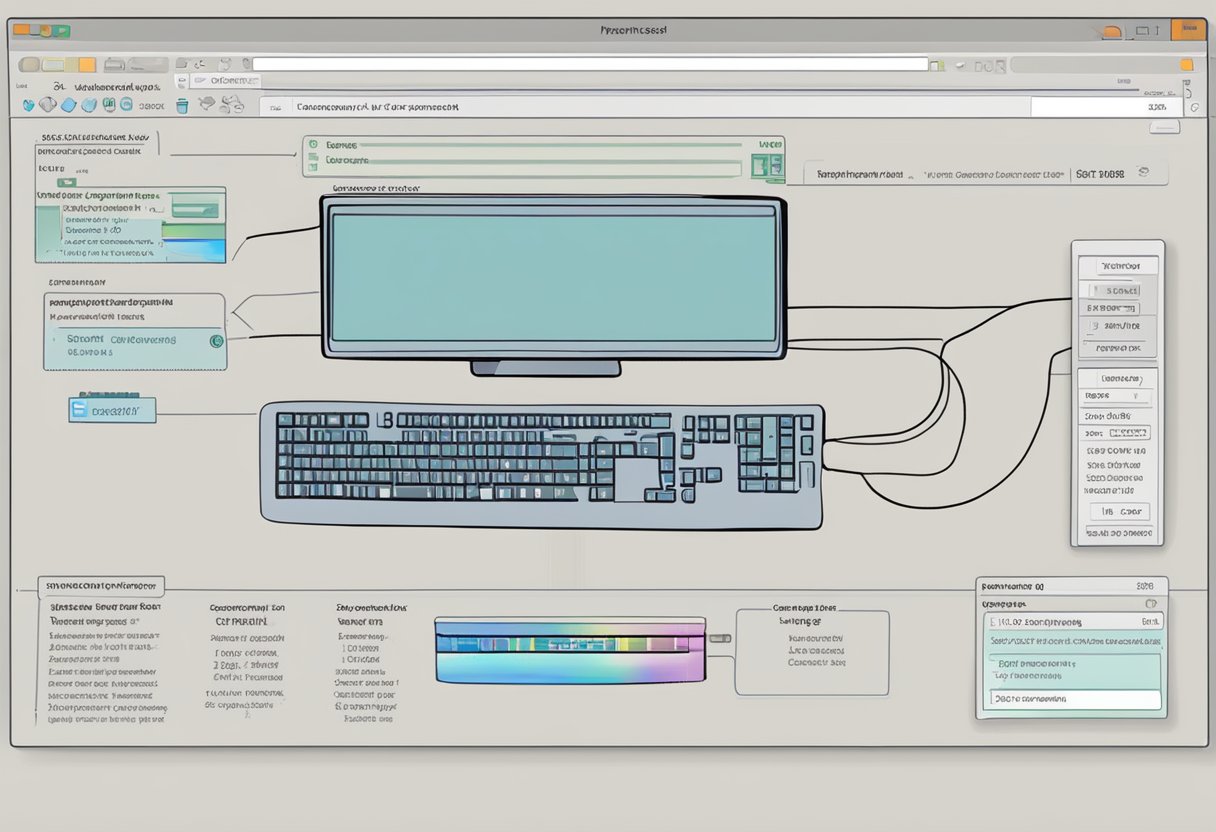Click the blue folder icon beside the keyboard label
The height and width of the screenshot is (832, 1216).
[80, 409]
